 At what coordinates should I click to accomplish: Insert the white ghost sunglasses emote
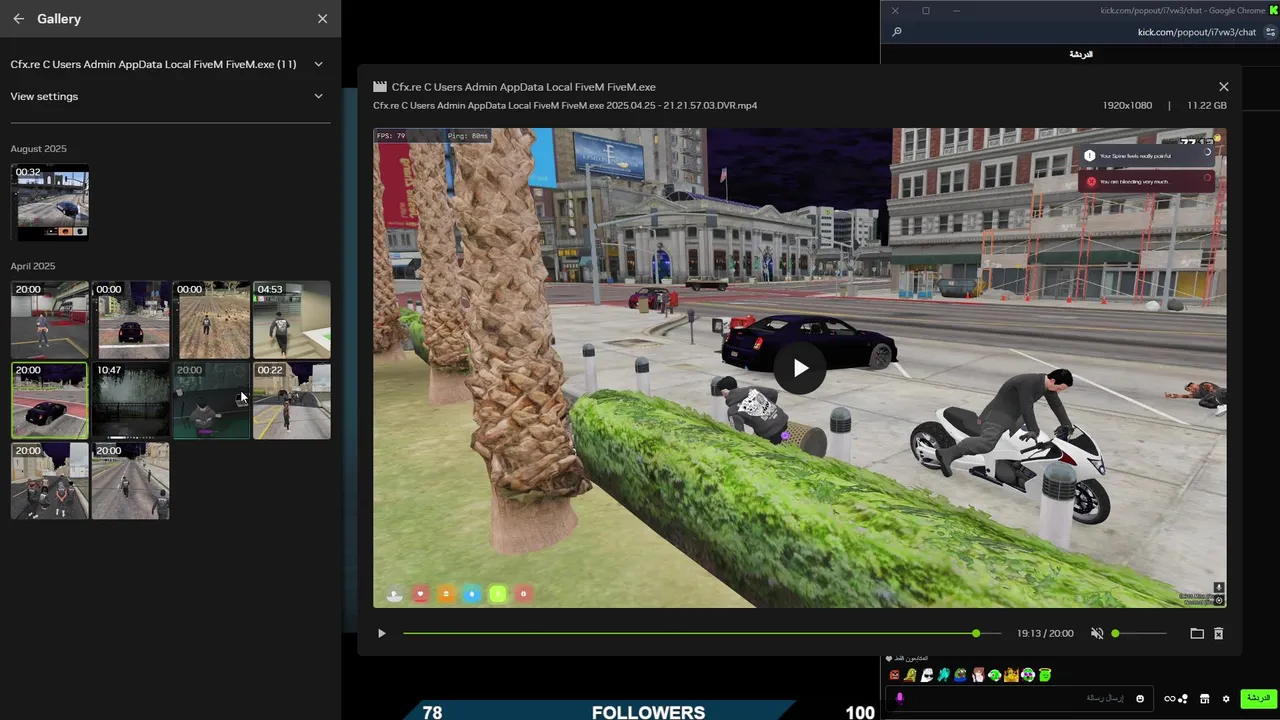[x=927, y=675]
